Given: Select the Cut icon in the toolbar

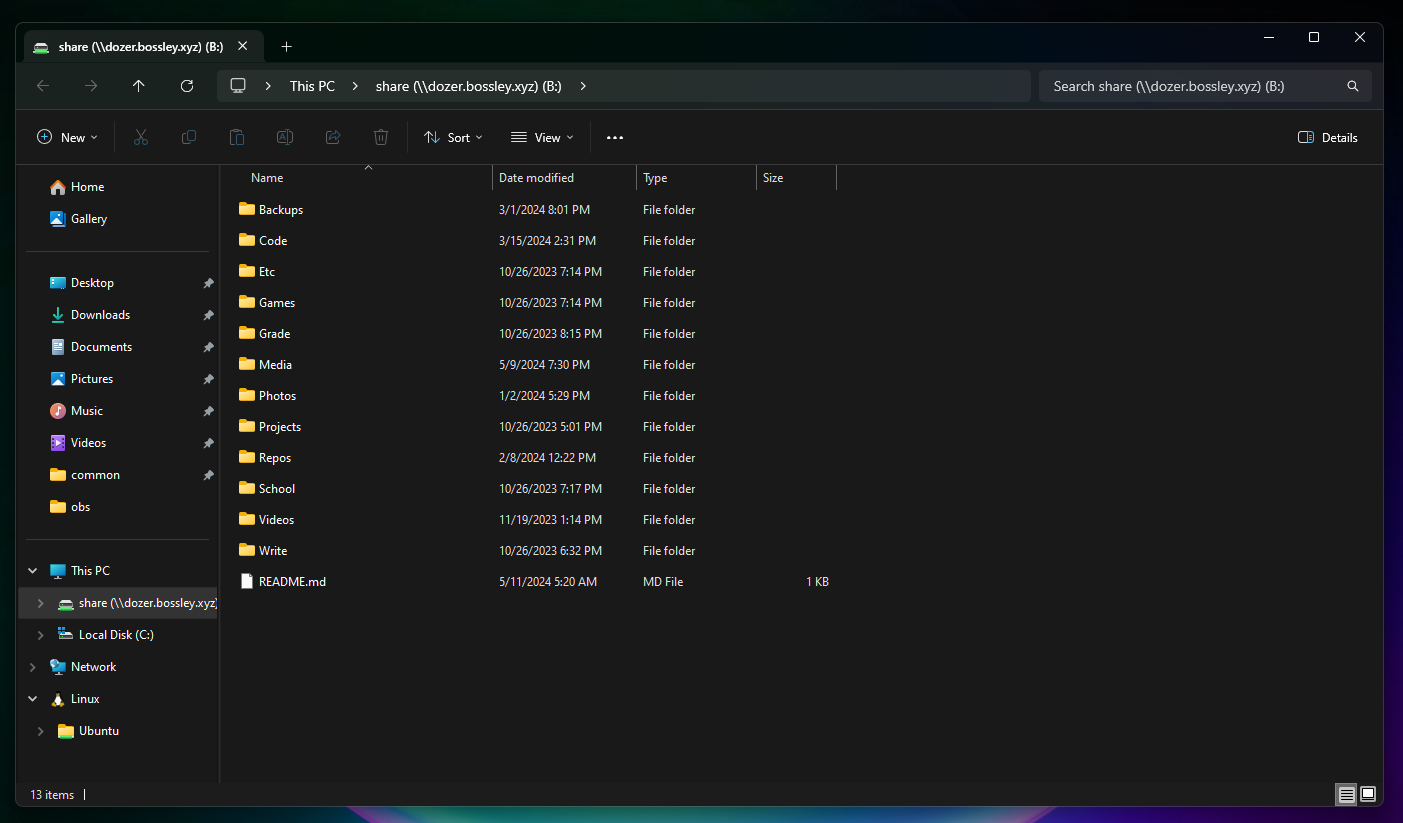Looking at the screenshot, I should [x=140, y=137].
